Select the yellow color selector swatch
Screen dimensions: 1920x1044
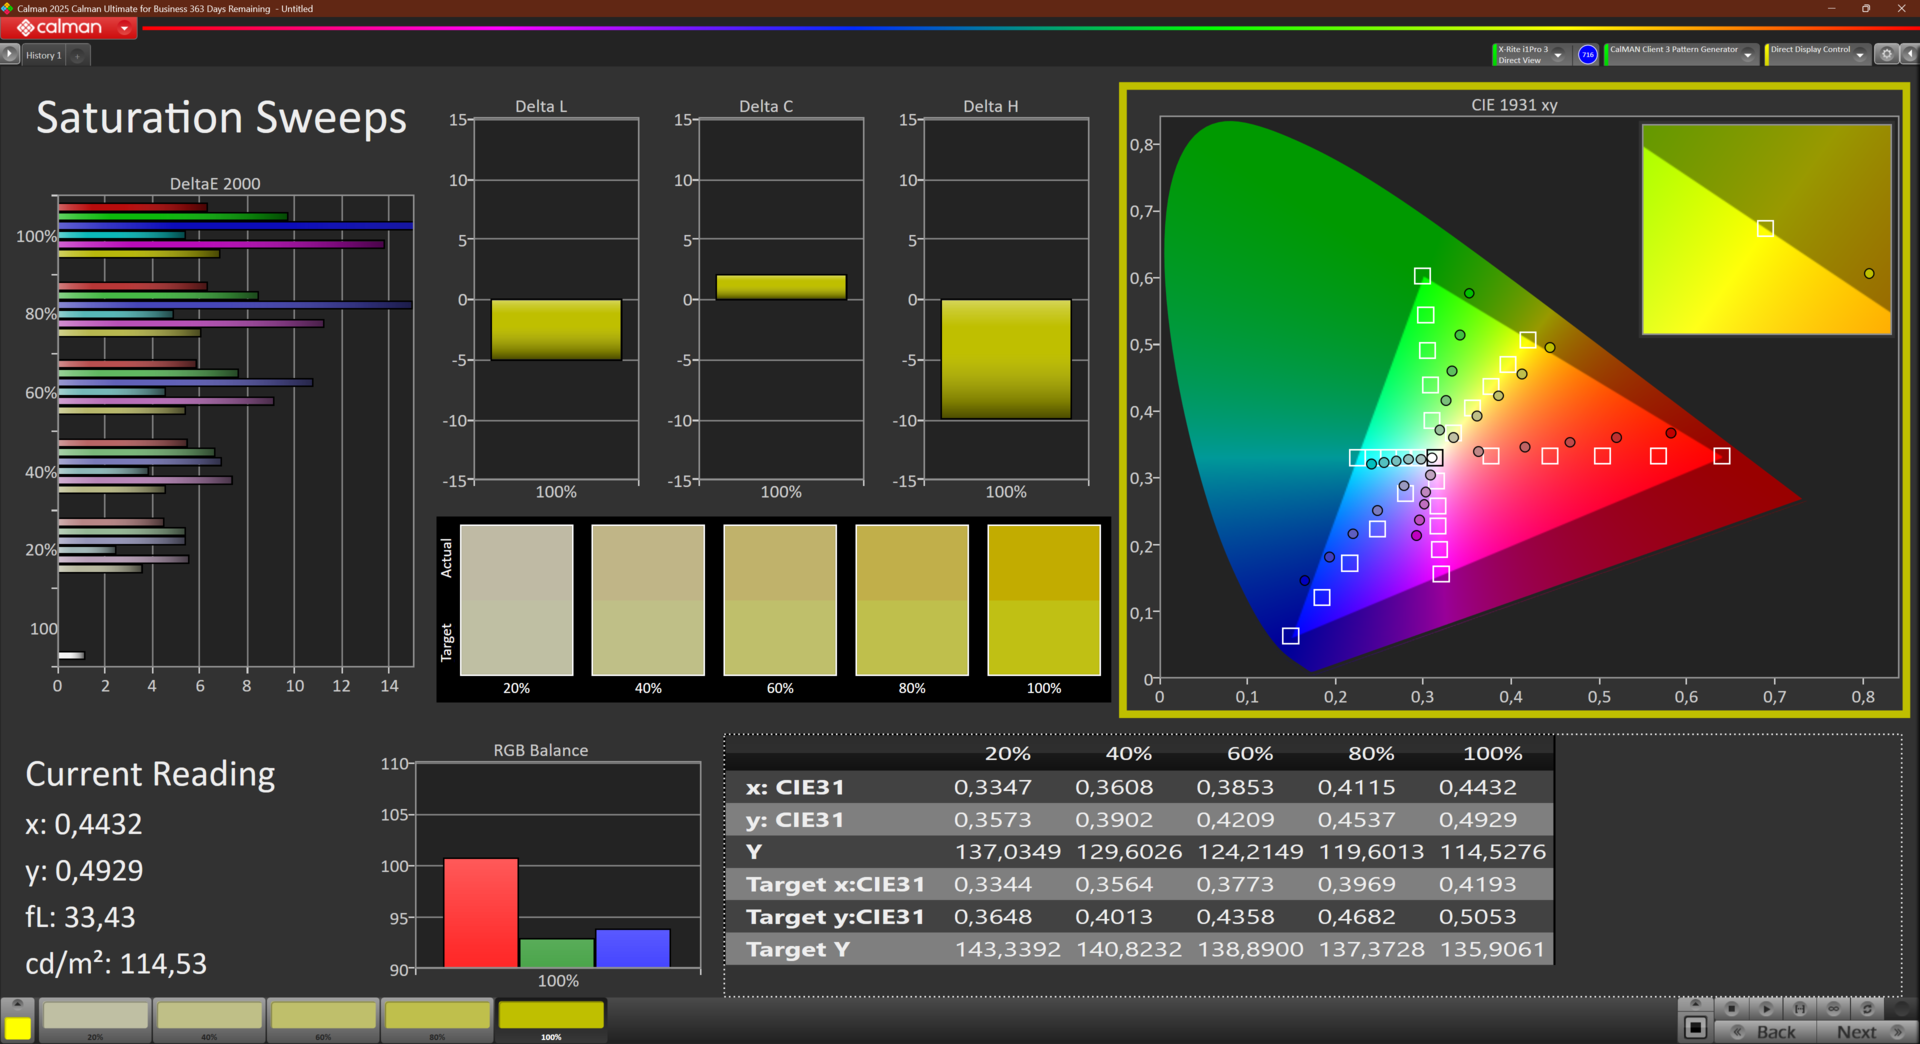(18, 1028)
